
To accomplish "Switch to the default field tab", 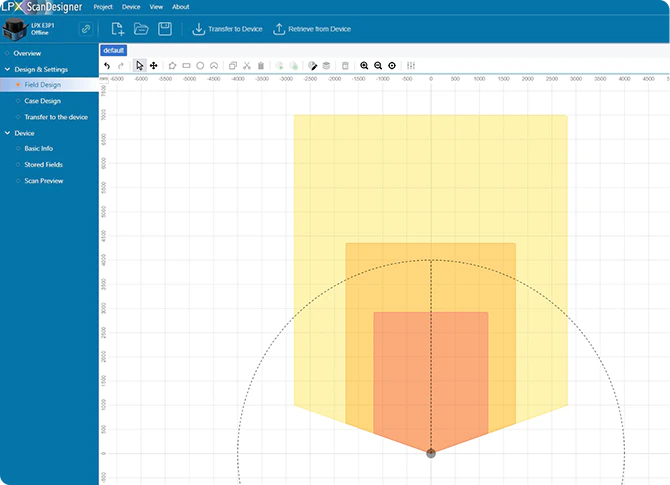I will (x=114, y=49).
